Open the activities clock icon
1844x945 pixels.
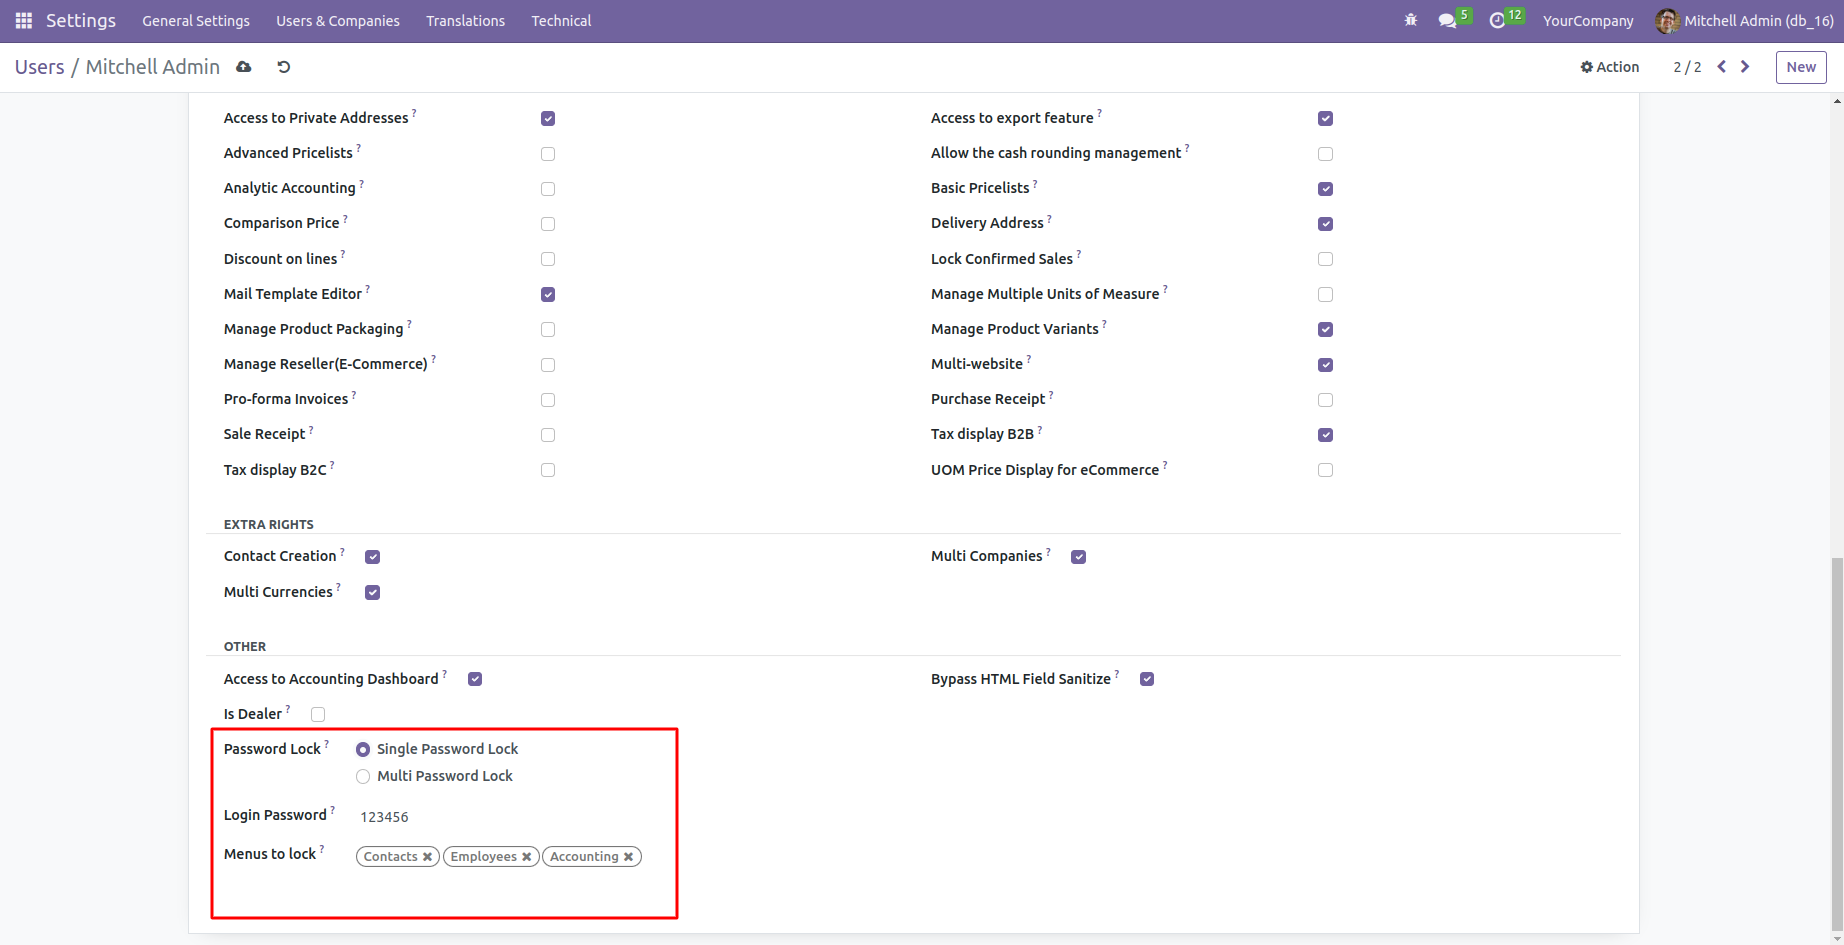[1497, 21]
